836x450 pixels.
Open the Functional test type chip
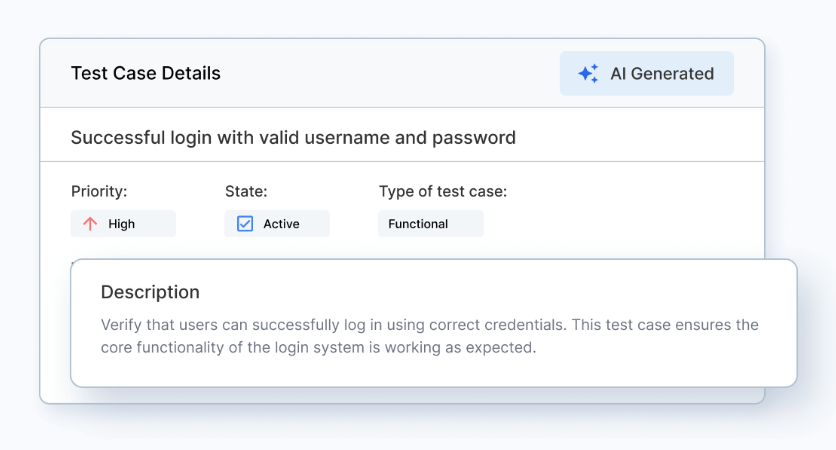(x=430, y=224)
